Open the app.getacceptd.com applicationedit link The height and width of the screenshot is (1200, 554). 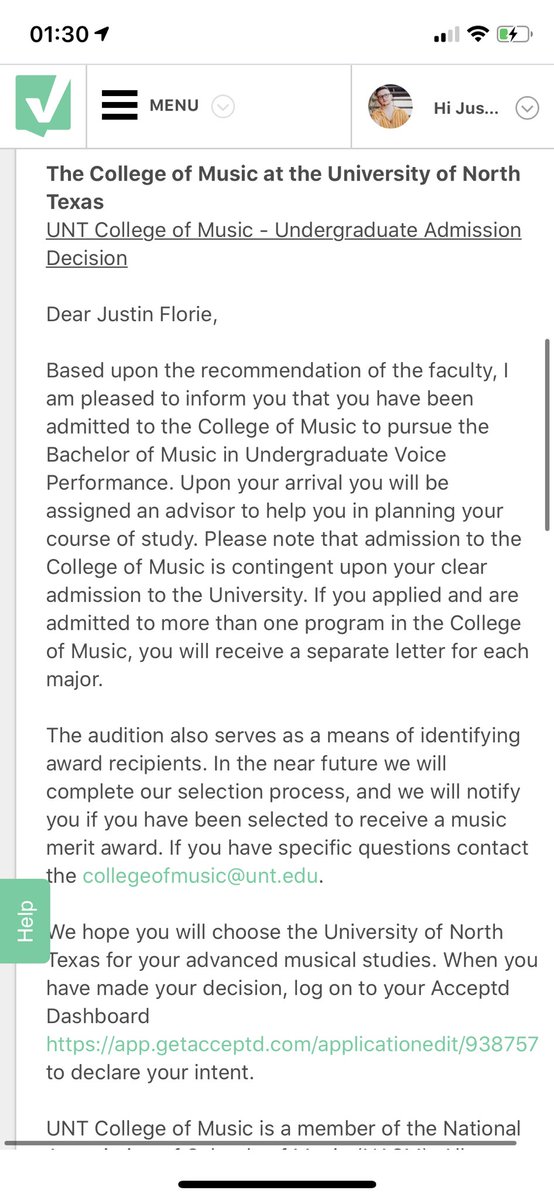coord(292,1044)
